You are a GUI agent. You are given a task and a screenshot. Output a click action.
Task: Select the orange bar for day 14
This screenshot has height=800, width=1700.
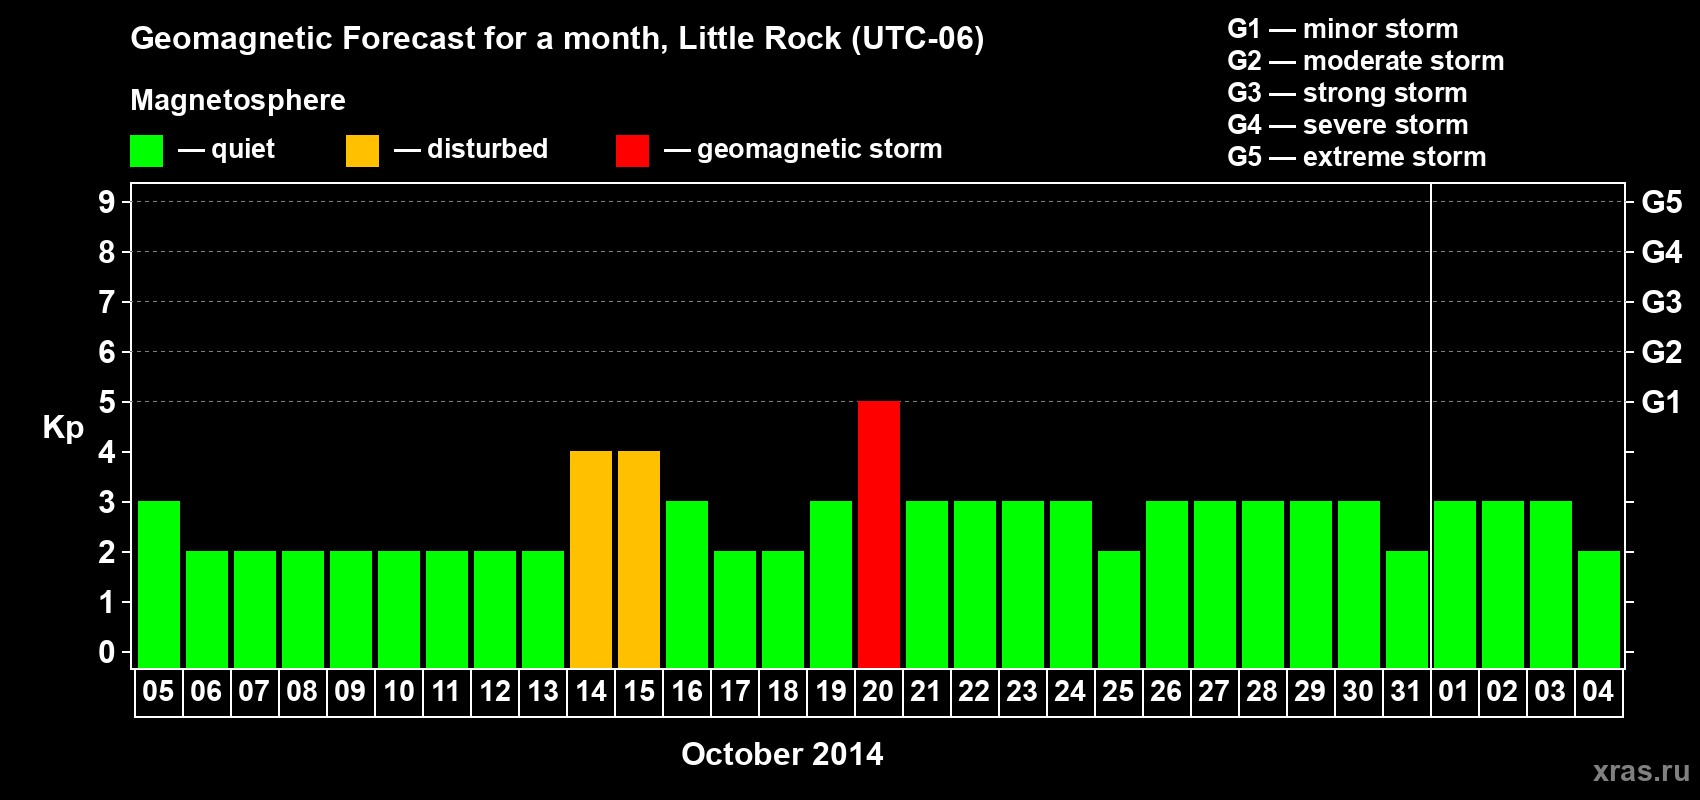591,559
